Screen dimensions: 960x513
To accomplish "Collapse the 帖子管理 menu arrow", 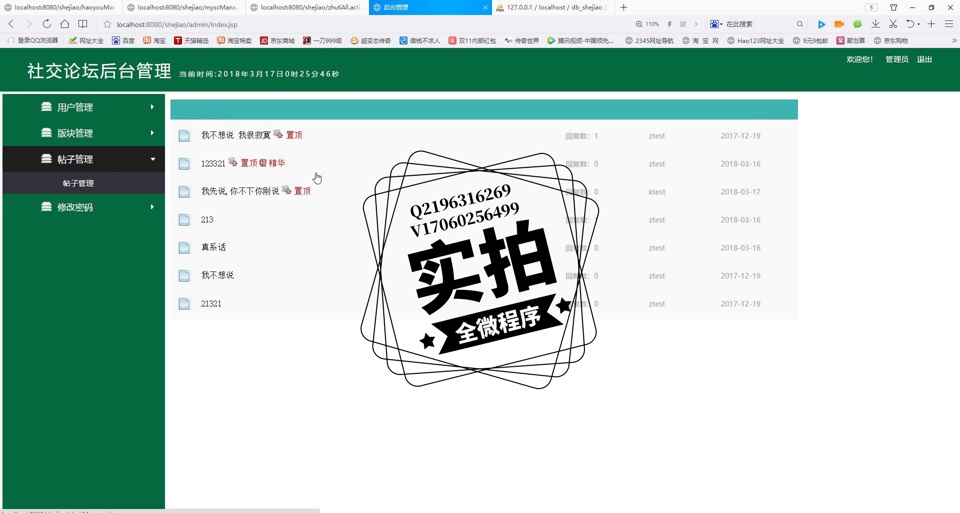I will point(152,159).
